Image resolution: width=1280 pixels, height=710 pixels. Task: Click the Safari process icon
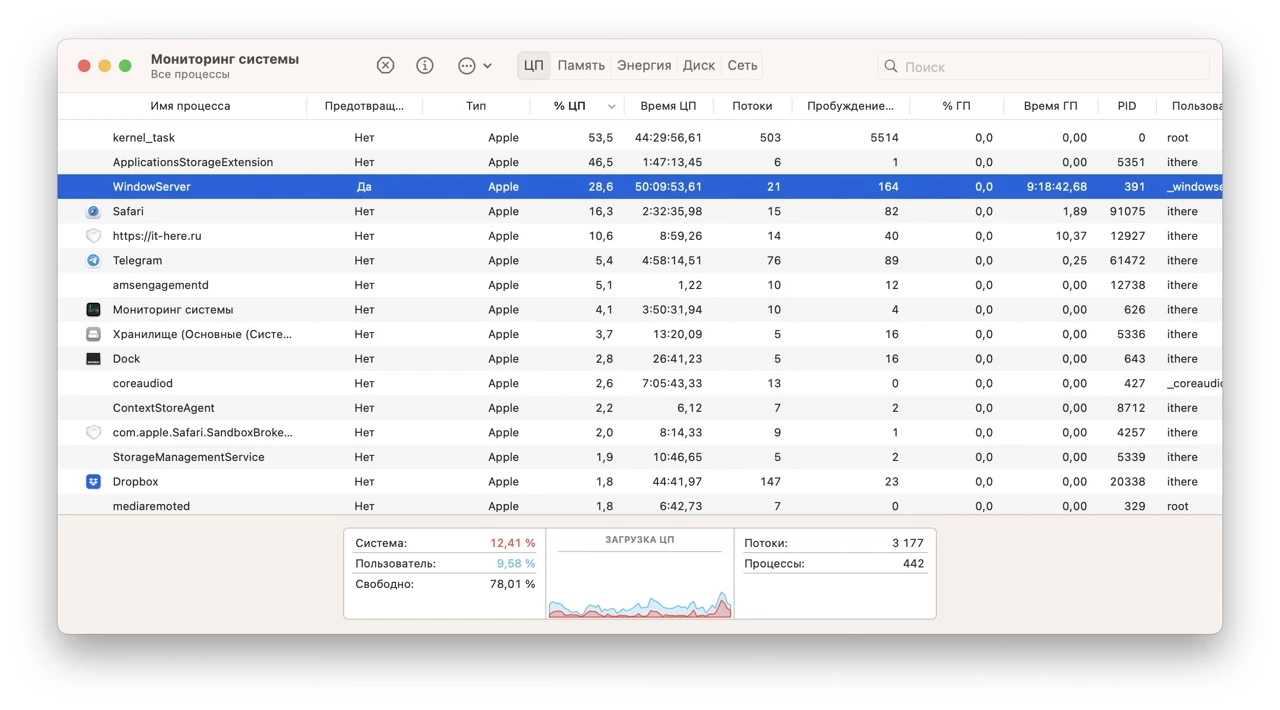point(94,211)
